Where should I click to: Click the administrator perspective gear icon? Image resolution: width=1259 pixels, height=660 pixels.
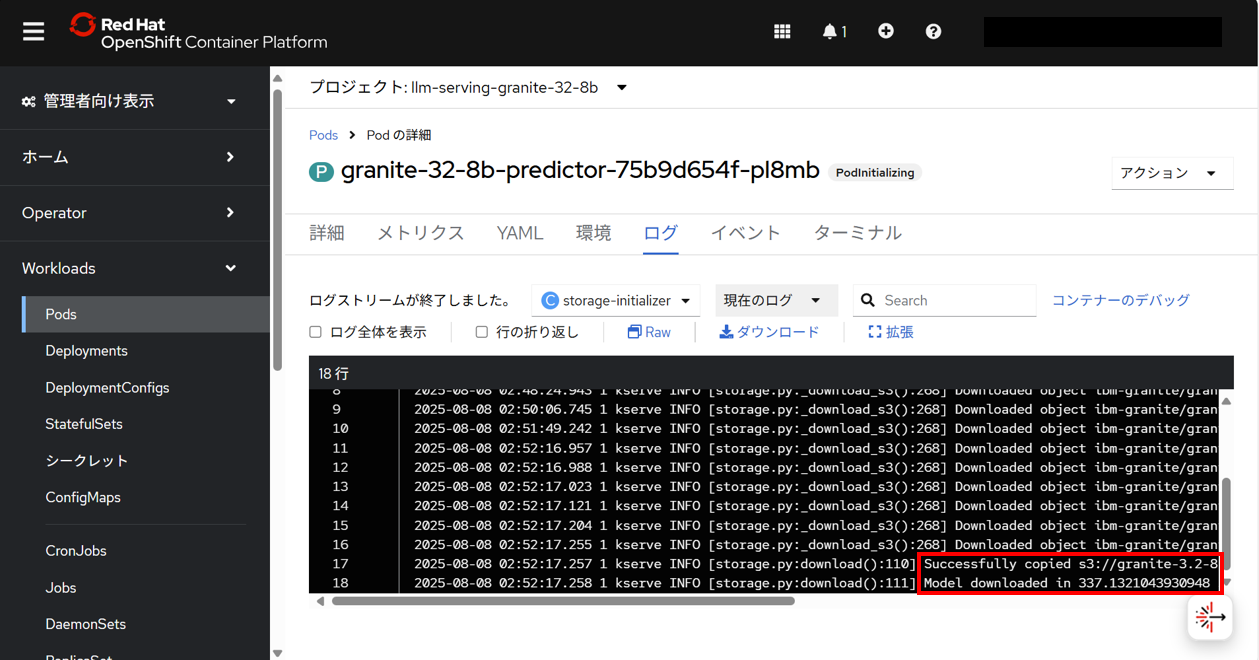click(x=29, y=101)
